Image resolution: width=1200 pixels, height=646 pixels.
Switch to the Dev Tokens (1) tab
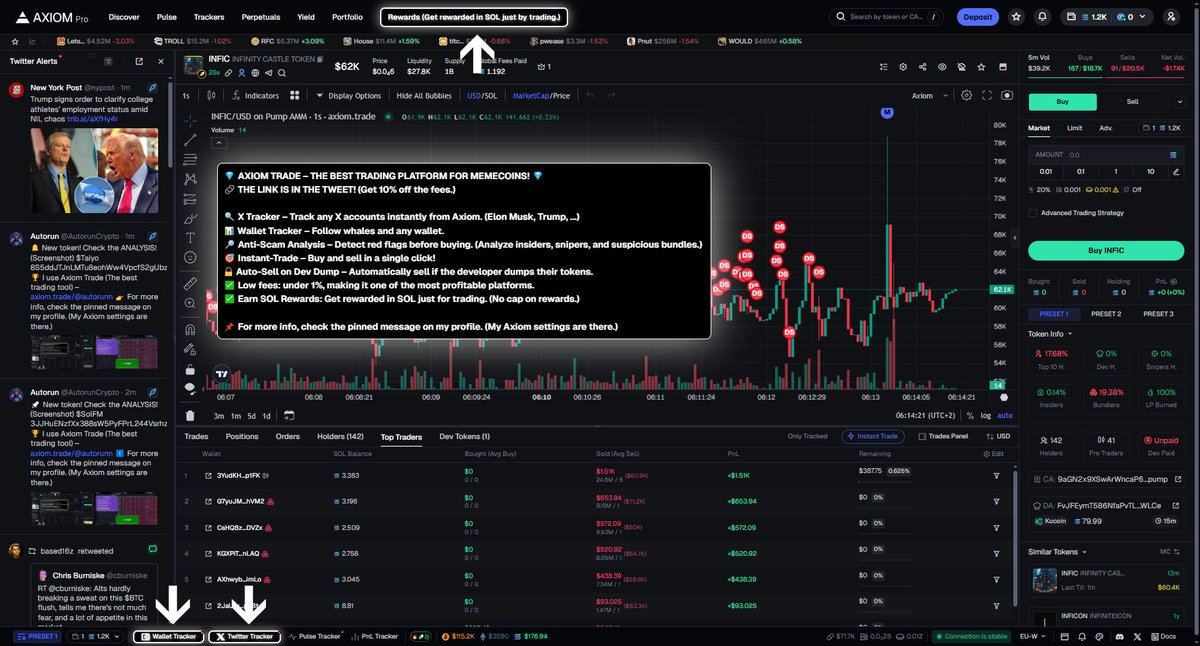click(464, 437)
